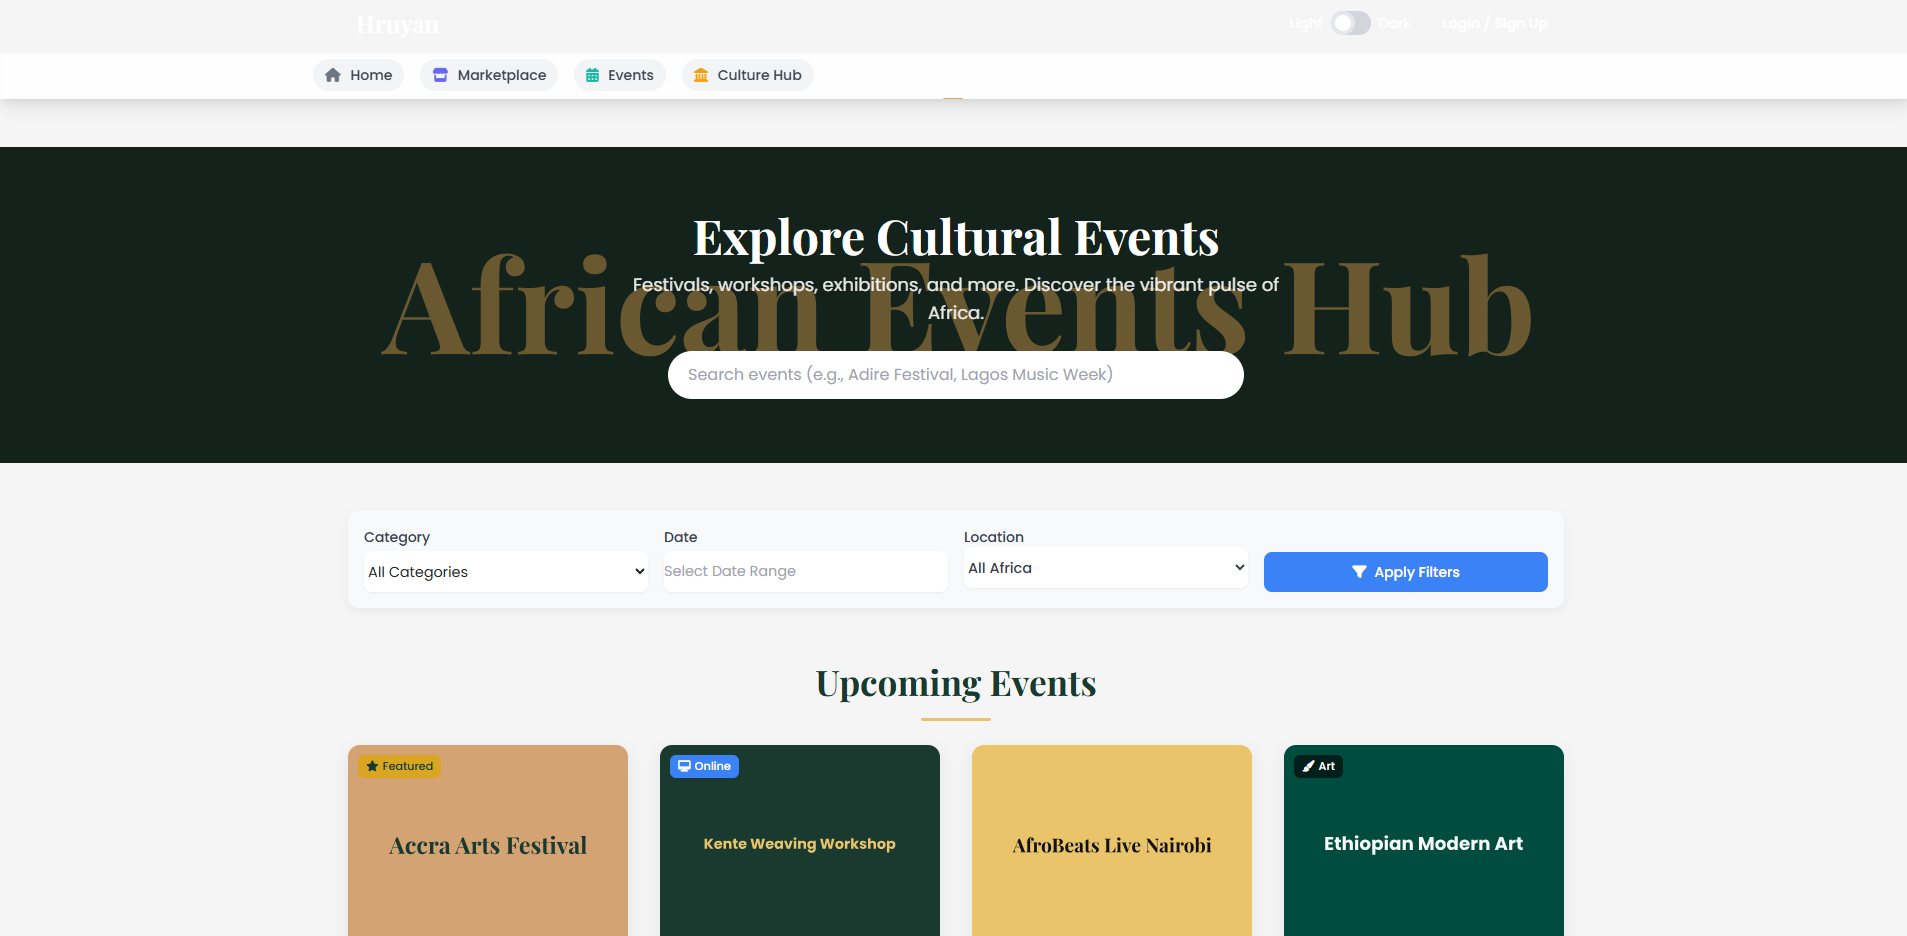Click the Events calendar icon
The height and width of the screenshot is (936, 1907).
[592, 75]
